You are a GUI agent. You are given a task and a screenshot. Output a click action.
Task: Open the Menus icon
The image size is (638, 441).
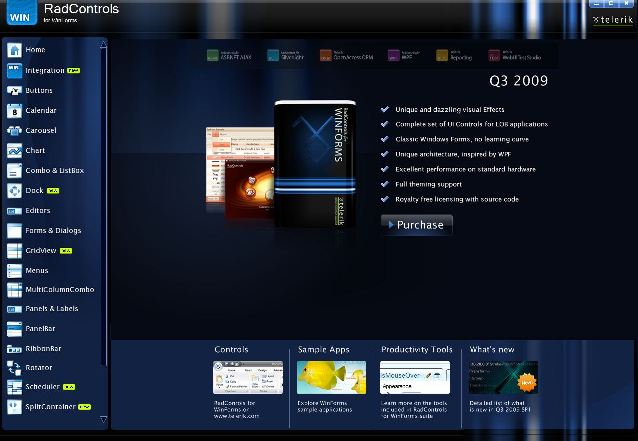14,271
